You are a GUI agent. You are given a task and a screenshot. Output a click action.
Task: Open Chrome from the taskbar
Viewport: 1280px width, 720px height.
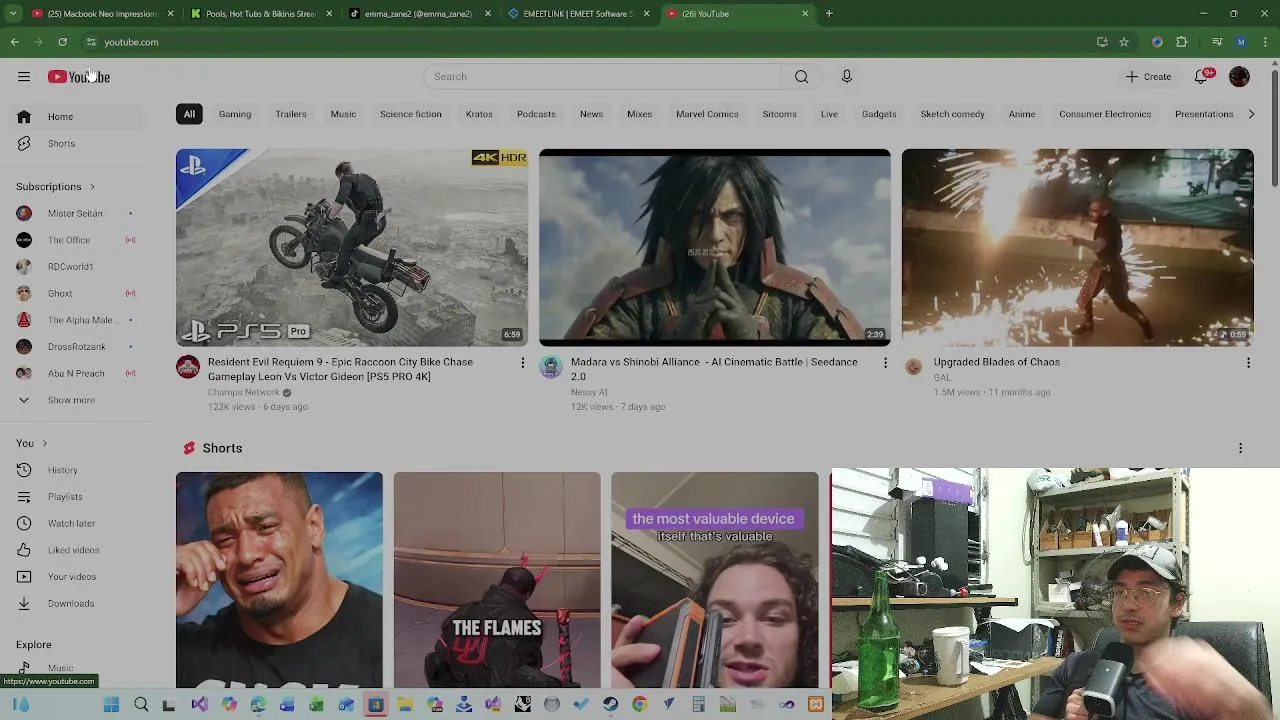pos(640,705)
